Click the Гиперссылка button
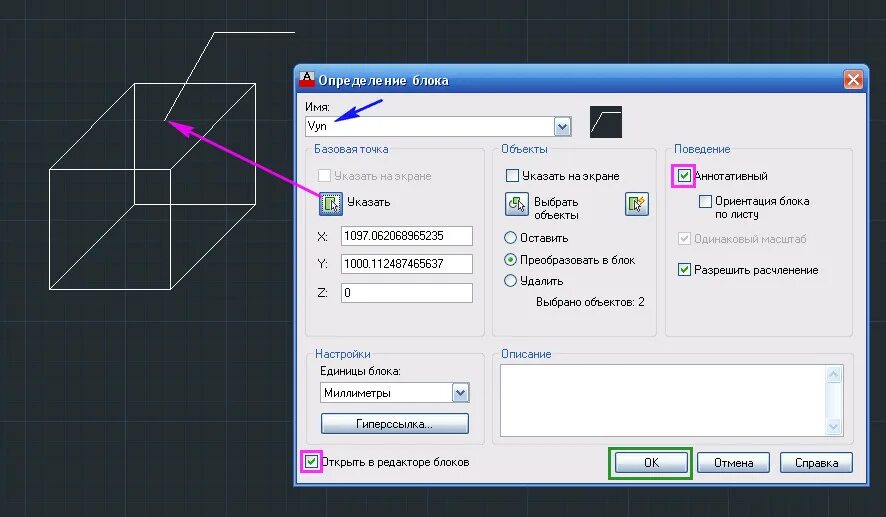Screen dimensions: 886x517 pos(394,424)
